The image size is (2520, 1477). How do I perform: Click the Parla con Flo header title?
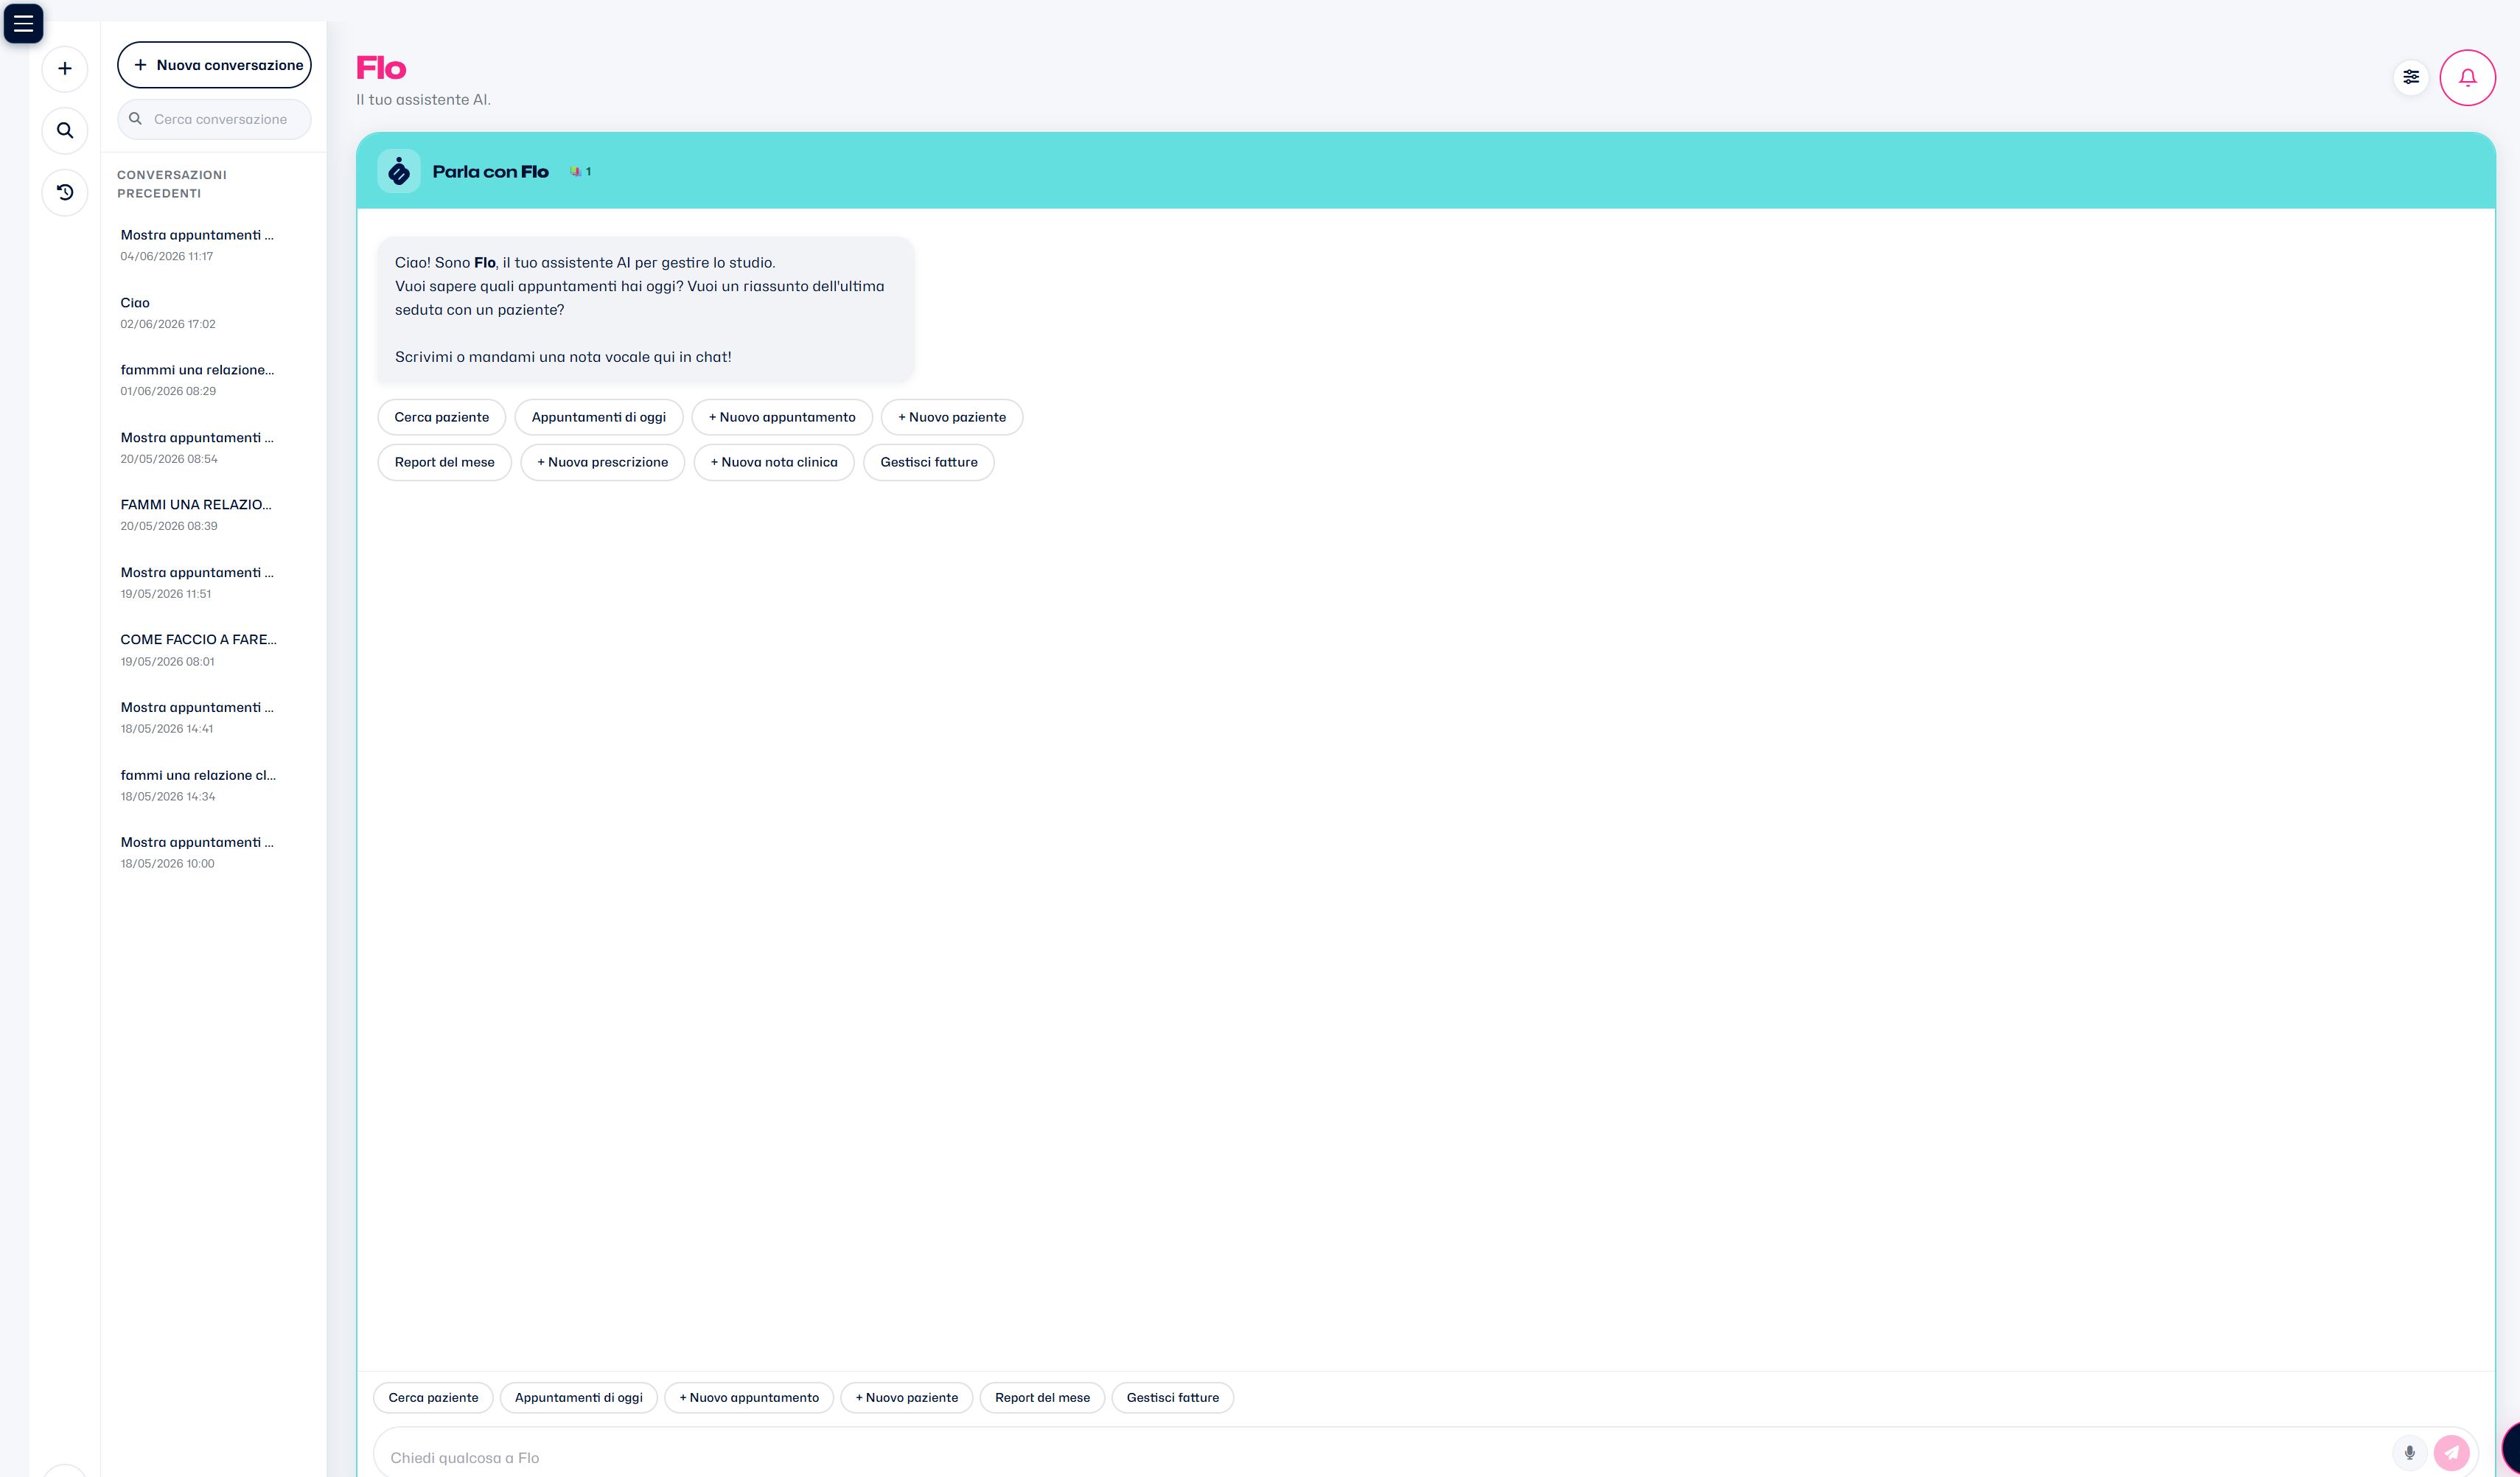point(490,172)
